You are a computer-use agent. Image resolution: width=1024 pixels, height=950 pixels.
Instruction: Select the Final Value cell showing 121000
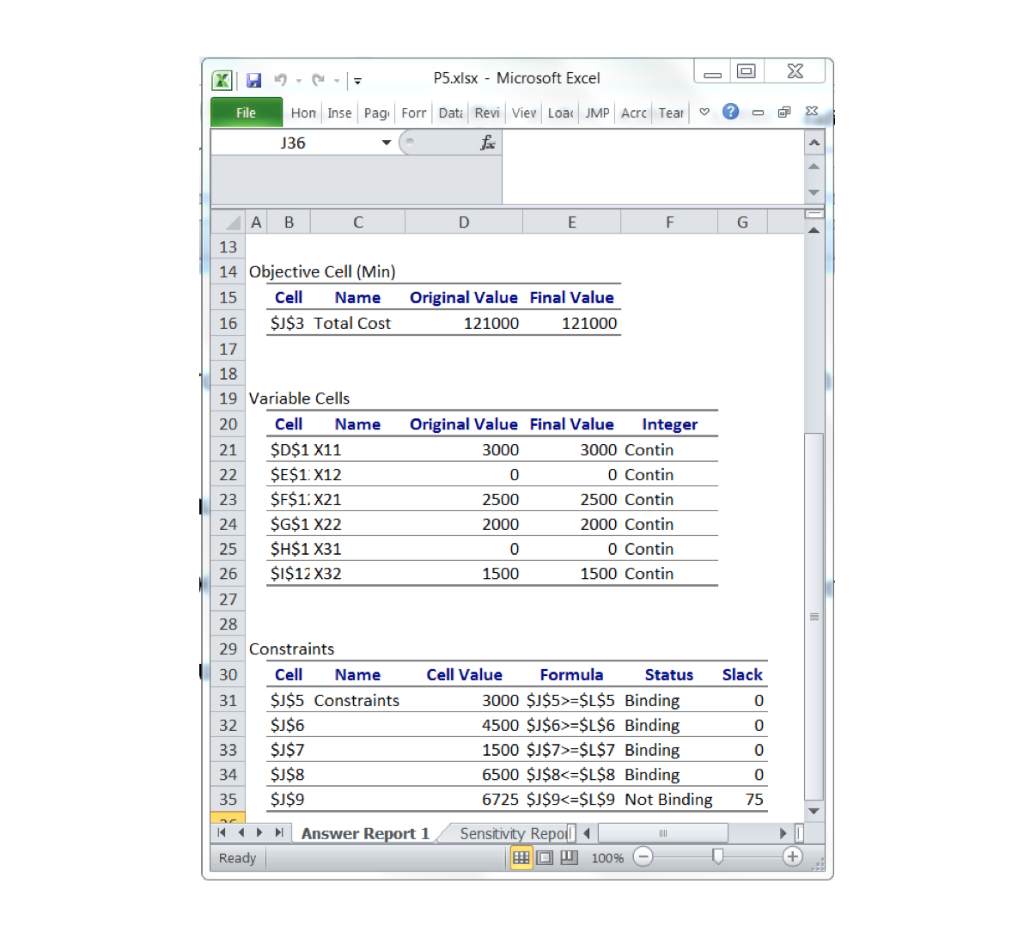point(572,323)
